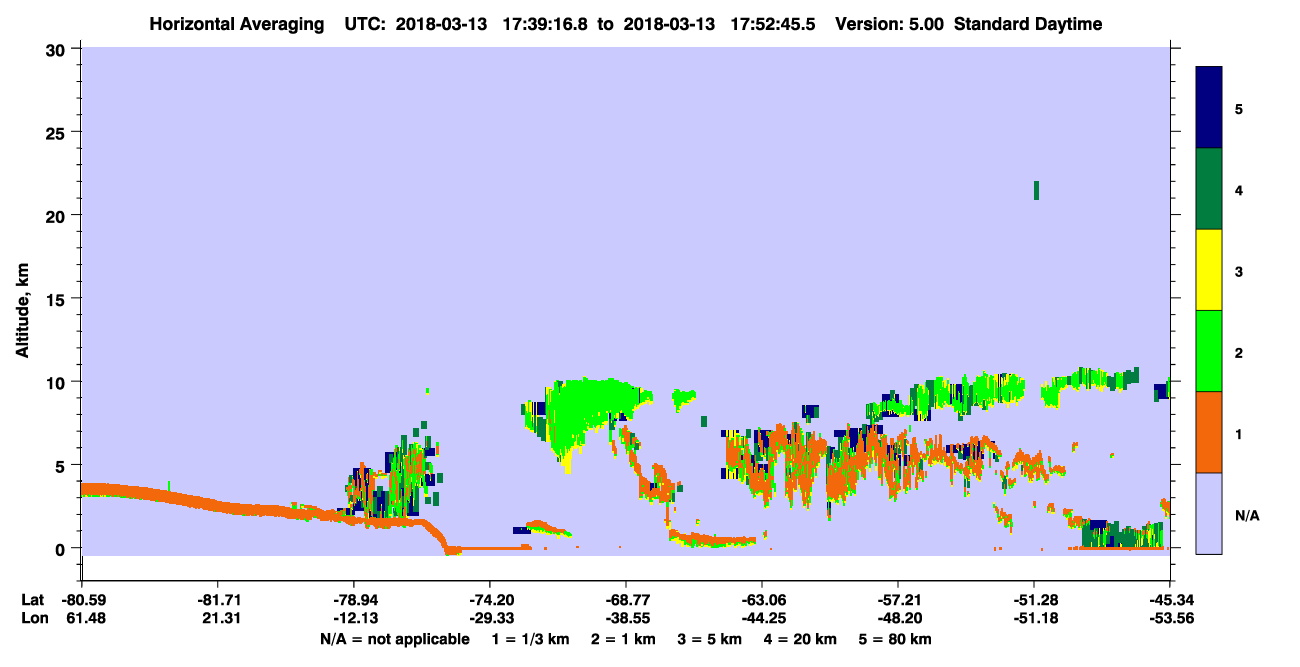Click the isolated green feature near 21 km
This screenshot has width=1300, height=667.
pos(1036,190)
